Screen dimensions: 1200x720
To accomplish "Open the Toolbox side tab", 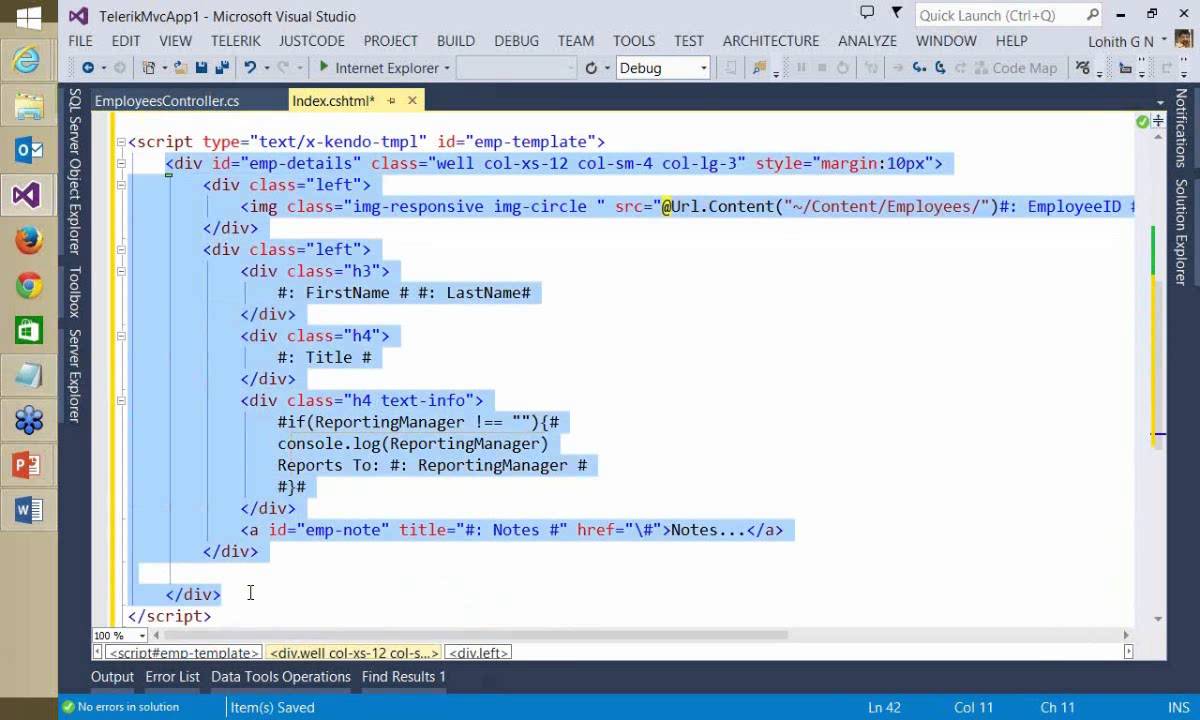I will pyautogui.click(x=75, y=291).
